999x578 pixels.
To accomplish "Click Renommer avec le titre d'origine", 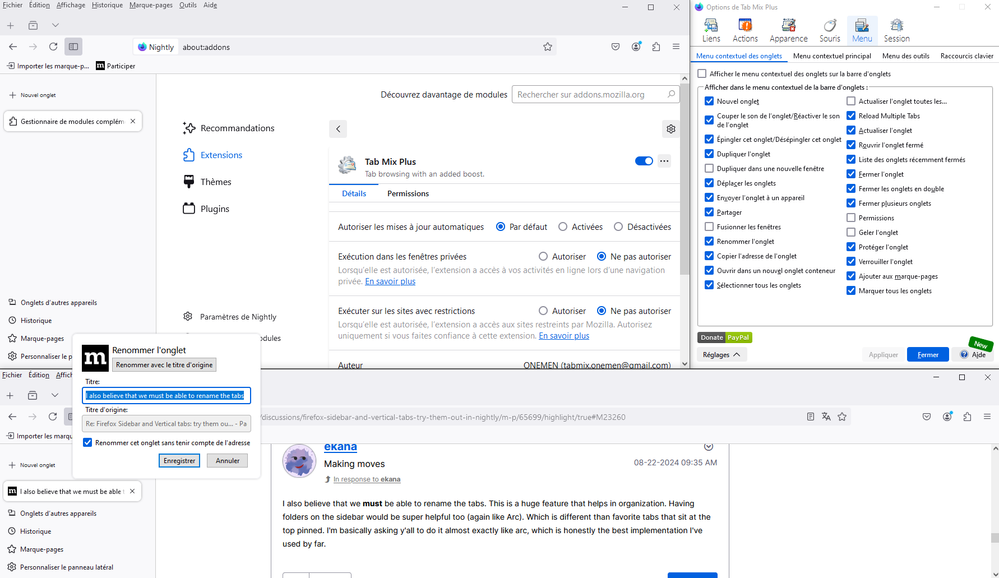I will click(x=164, y=365).
